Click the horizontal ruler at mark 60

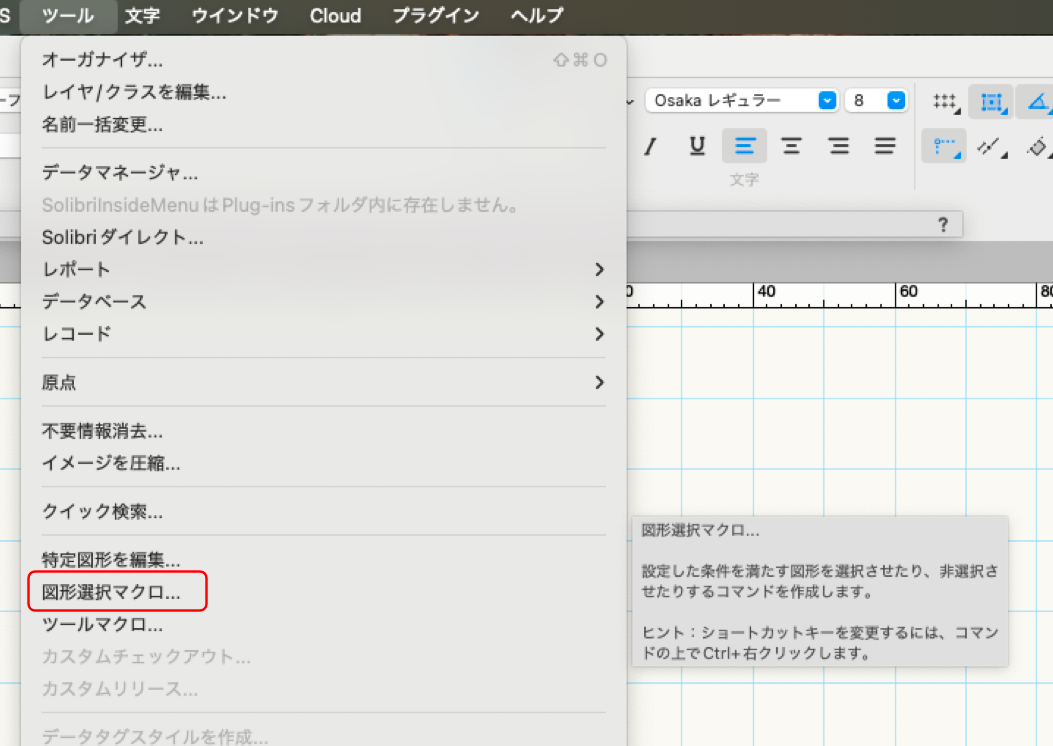(908, 292)
